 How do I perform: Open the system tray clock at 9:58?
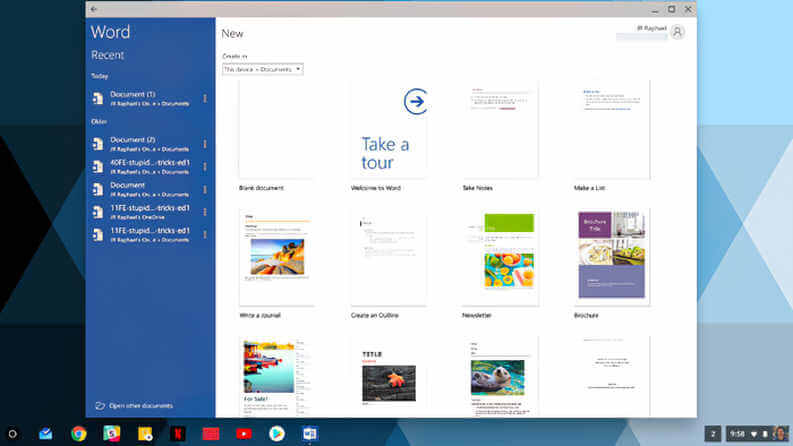737,434
